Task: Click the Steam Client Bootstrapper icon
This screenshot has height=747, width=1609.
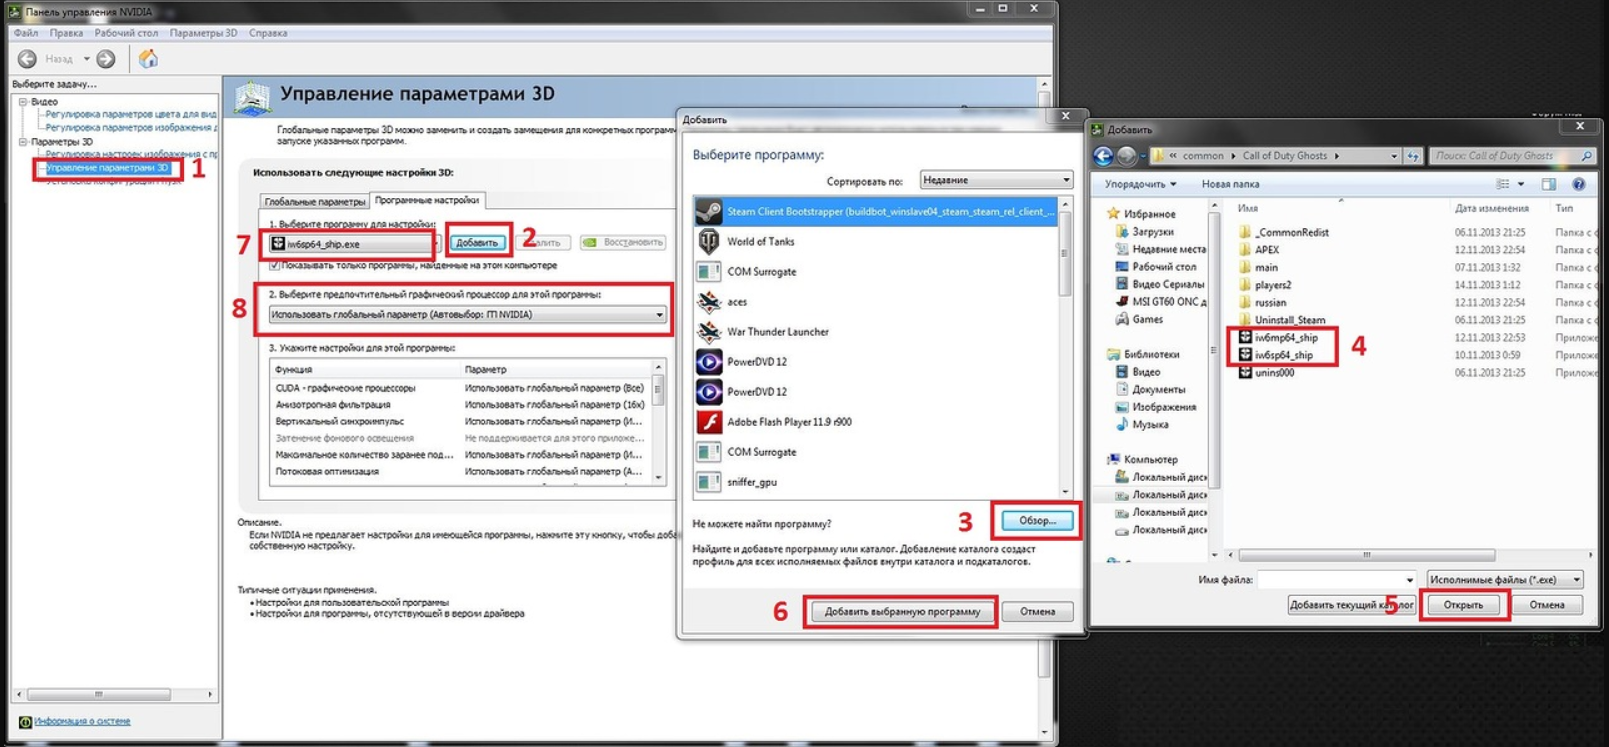Action: point(709,211)
